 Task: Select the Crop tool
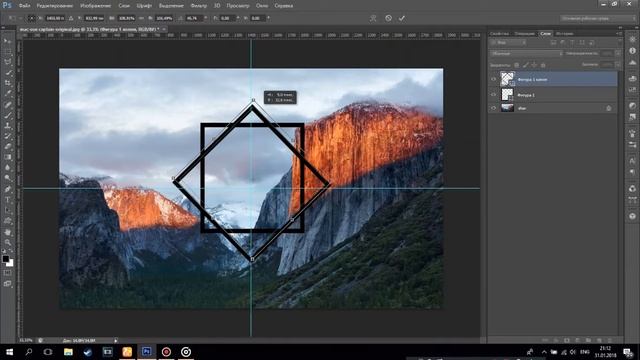[x=7, y=83]
